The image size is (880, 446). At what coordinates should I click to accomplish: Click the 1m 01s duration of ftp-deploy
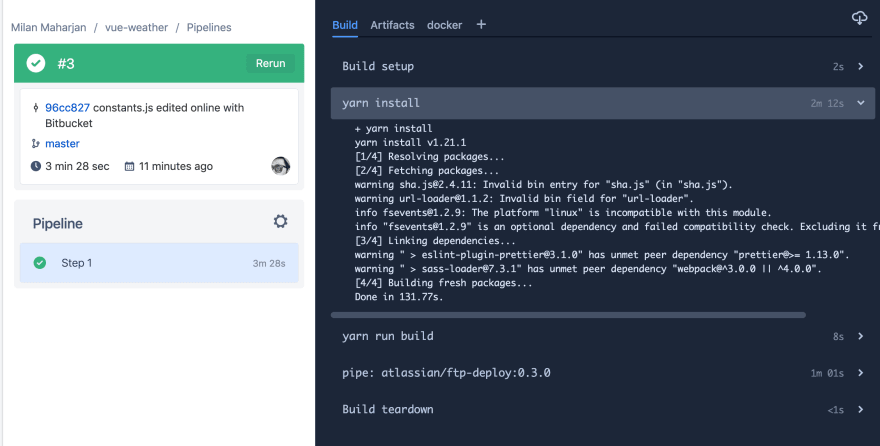pyautogui.click(x=827, y=373)
